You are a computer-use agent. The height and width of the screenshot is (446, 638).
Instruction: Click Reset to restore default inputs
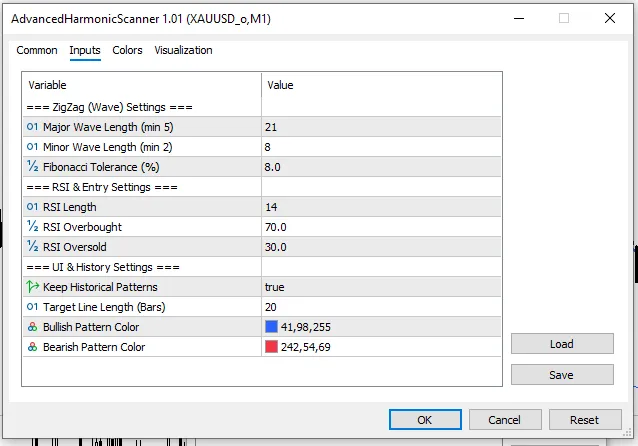click(x=585, y=420)
